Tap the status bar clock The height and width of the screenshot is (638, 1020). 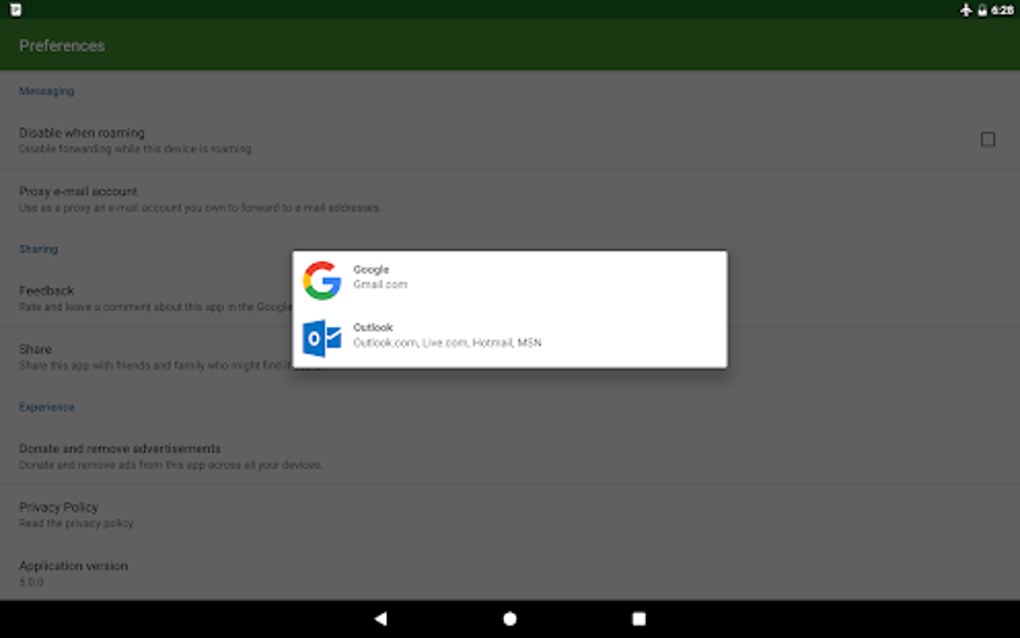tap(1002, 10)
